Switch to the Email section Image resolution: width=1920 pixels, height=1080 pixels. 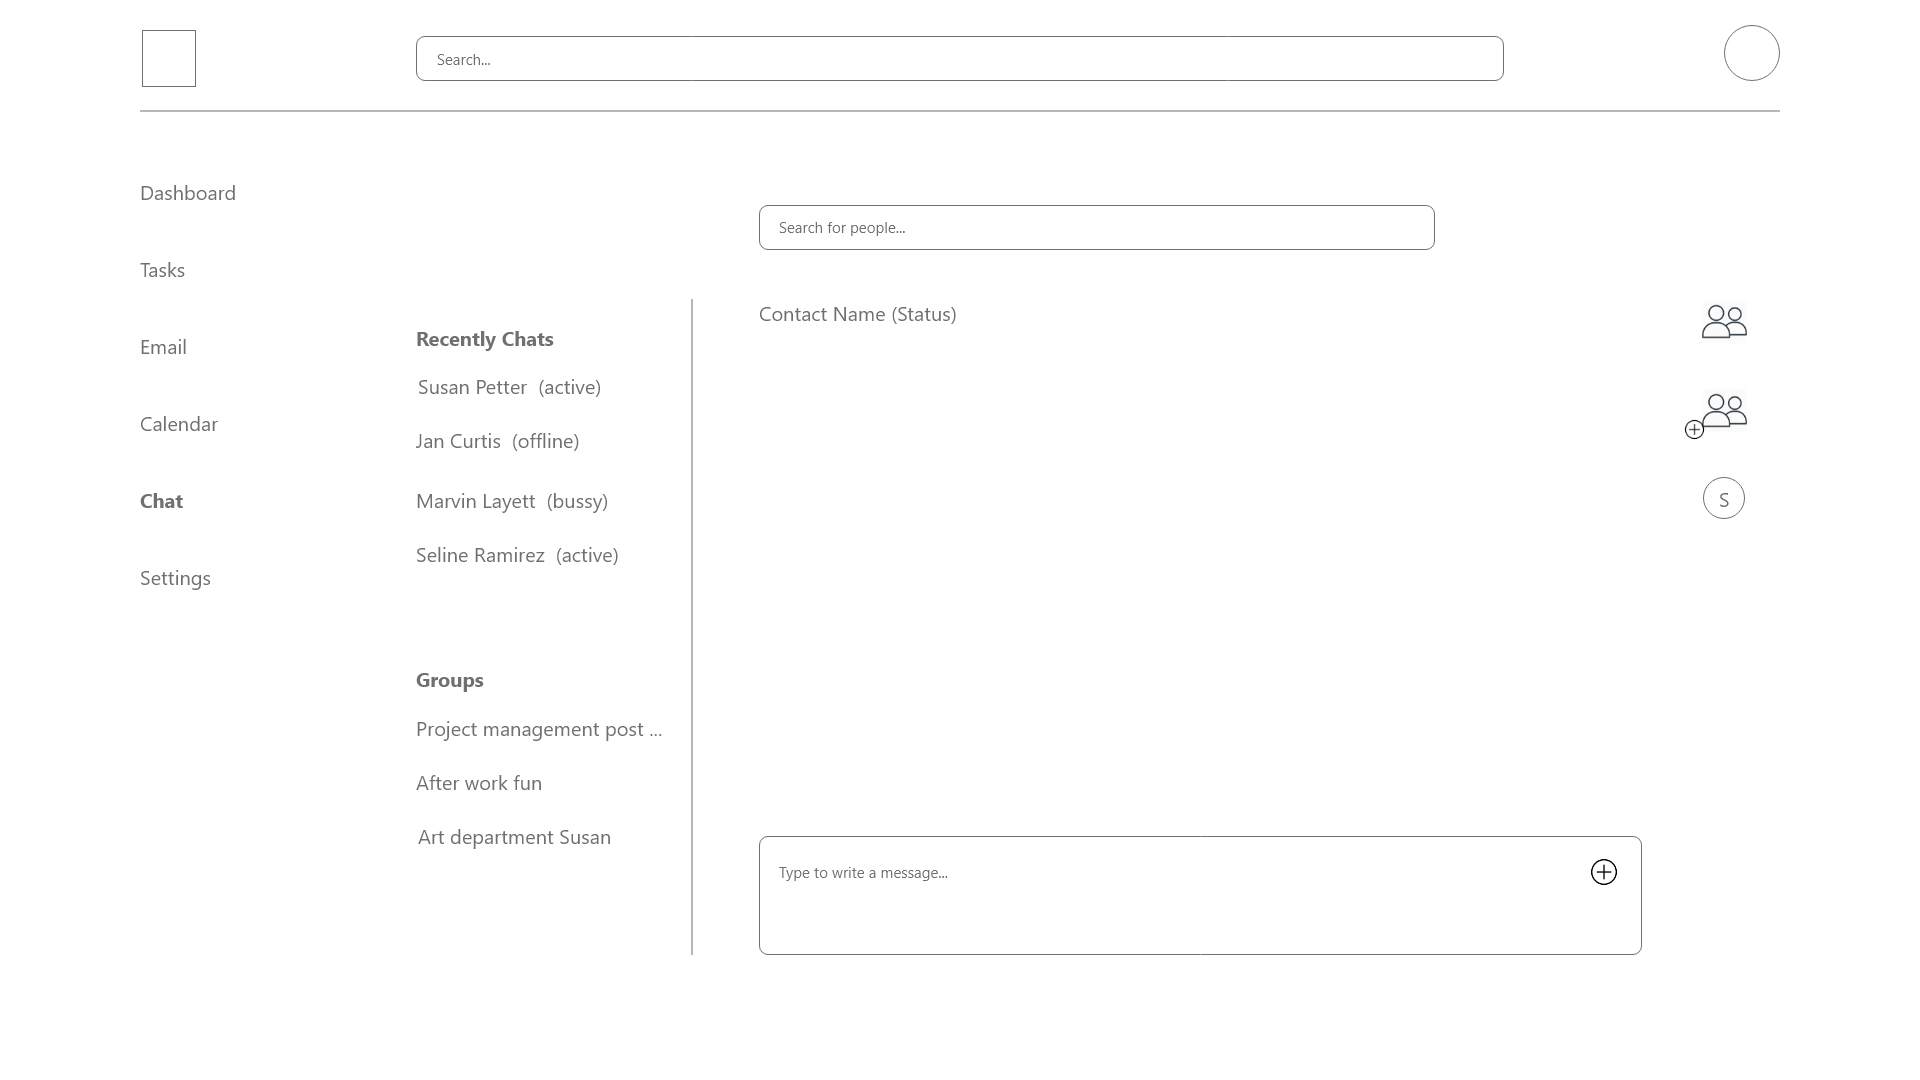(x=163, y=347)
